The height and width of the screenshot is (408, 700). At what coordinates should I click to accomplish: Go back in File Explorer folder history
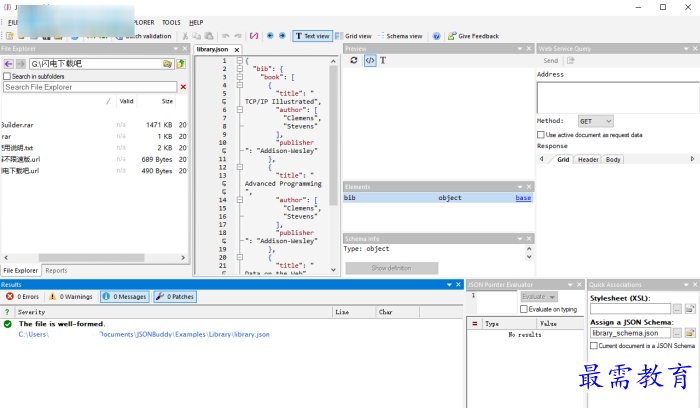[8, 64]
